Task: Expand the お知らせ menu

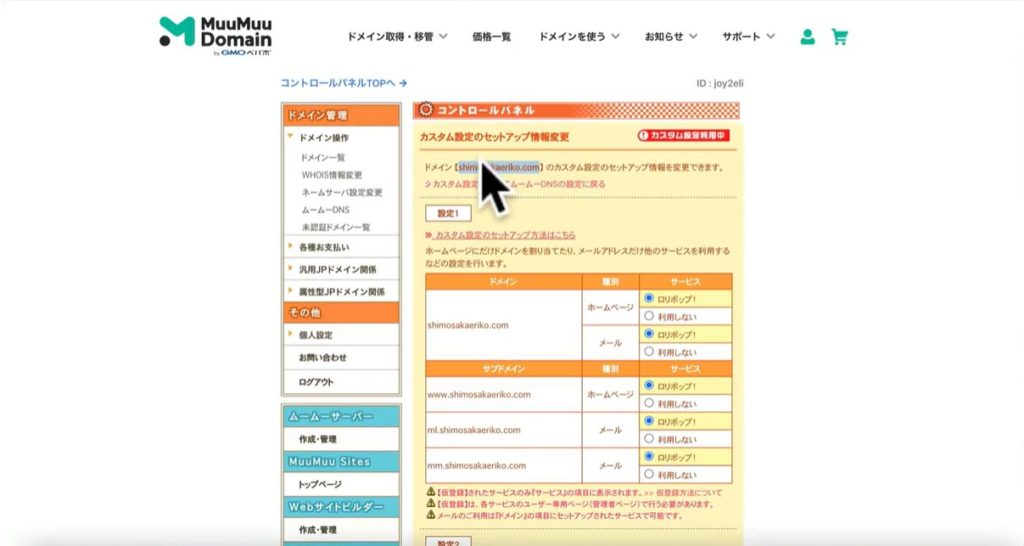Action: (x=671, y=37)
